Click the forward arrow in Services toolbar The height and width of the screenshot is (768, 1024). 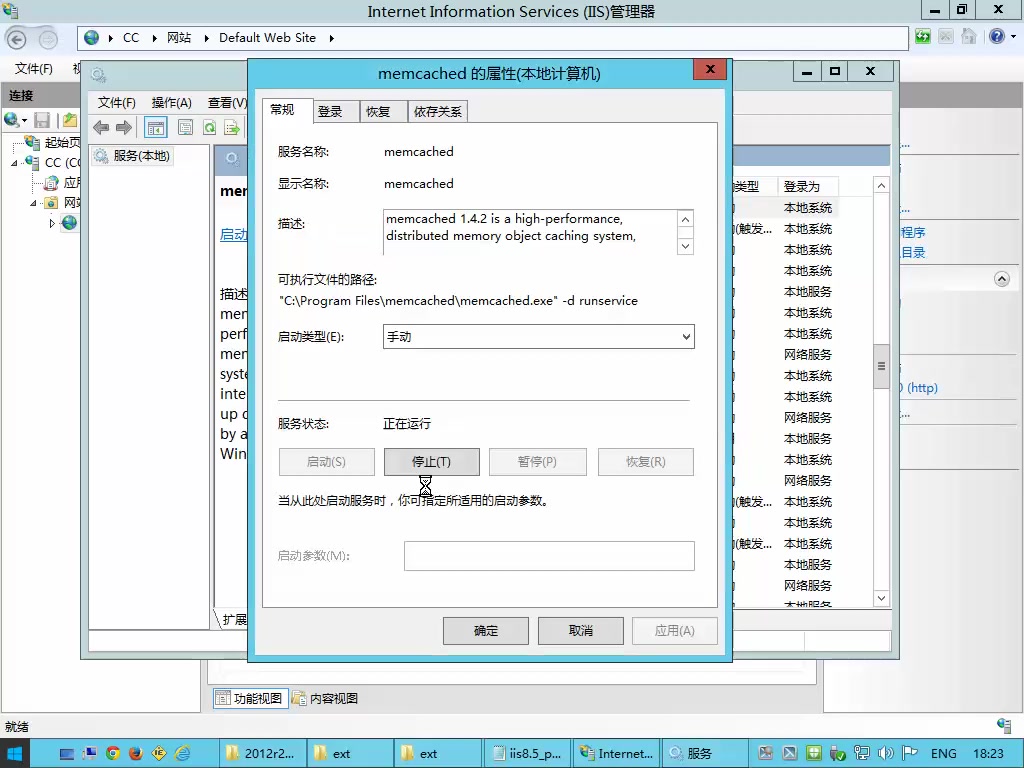tap(124, 127)
